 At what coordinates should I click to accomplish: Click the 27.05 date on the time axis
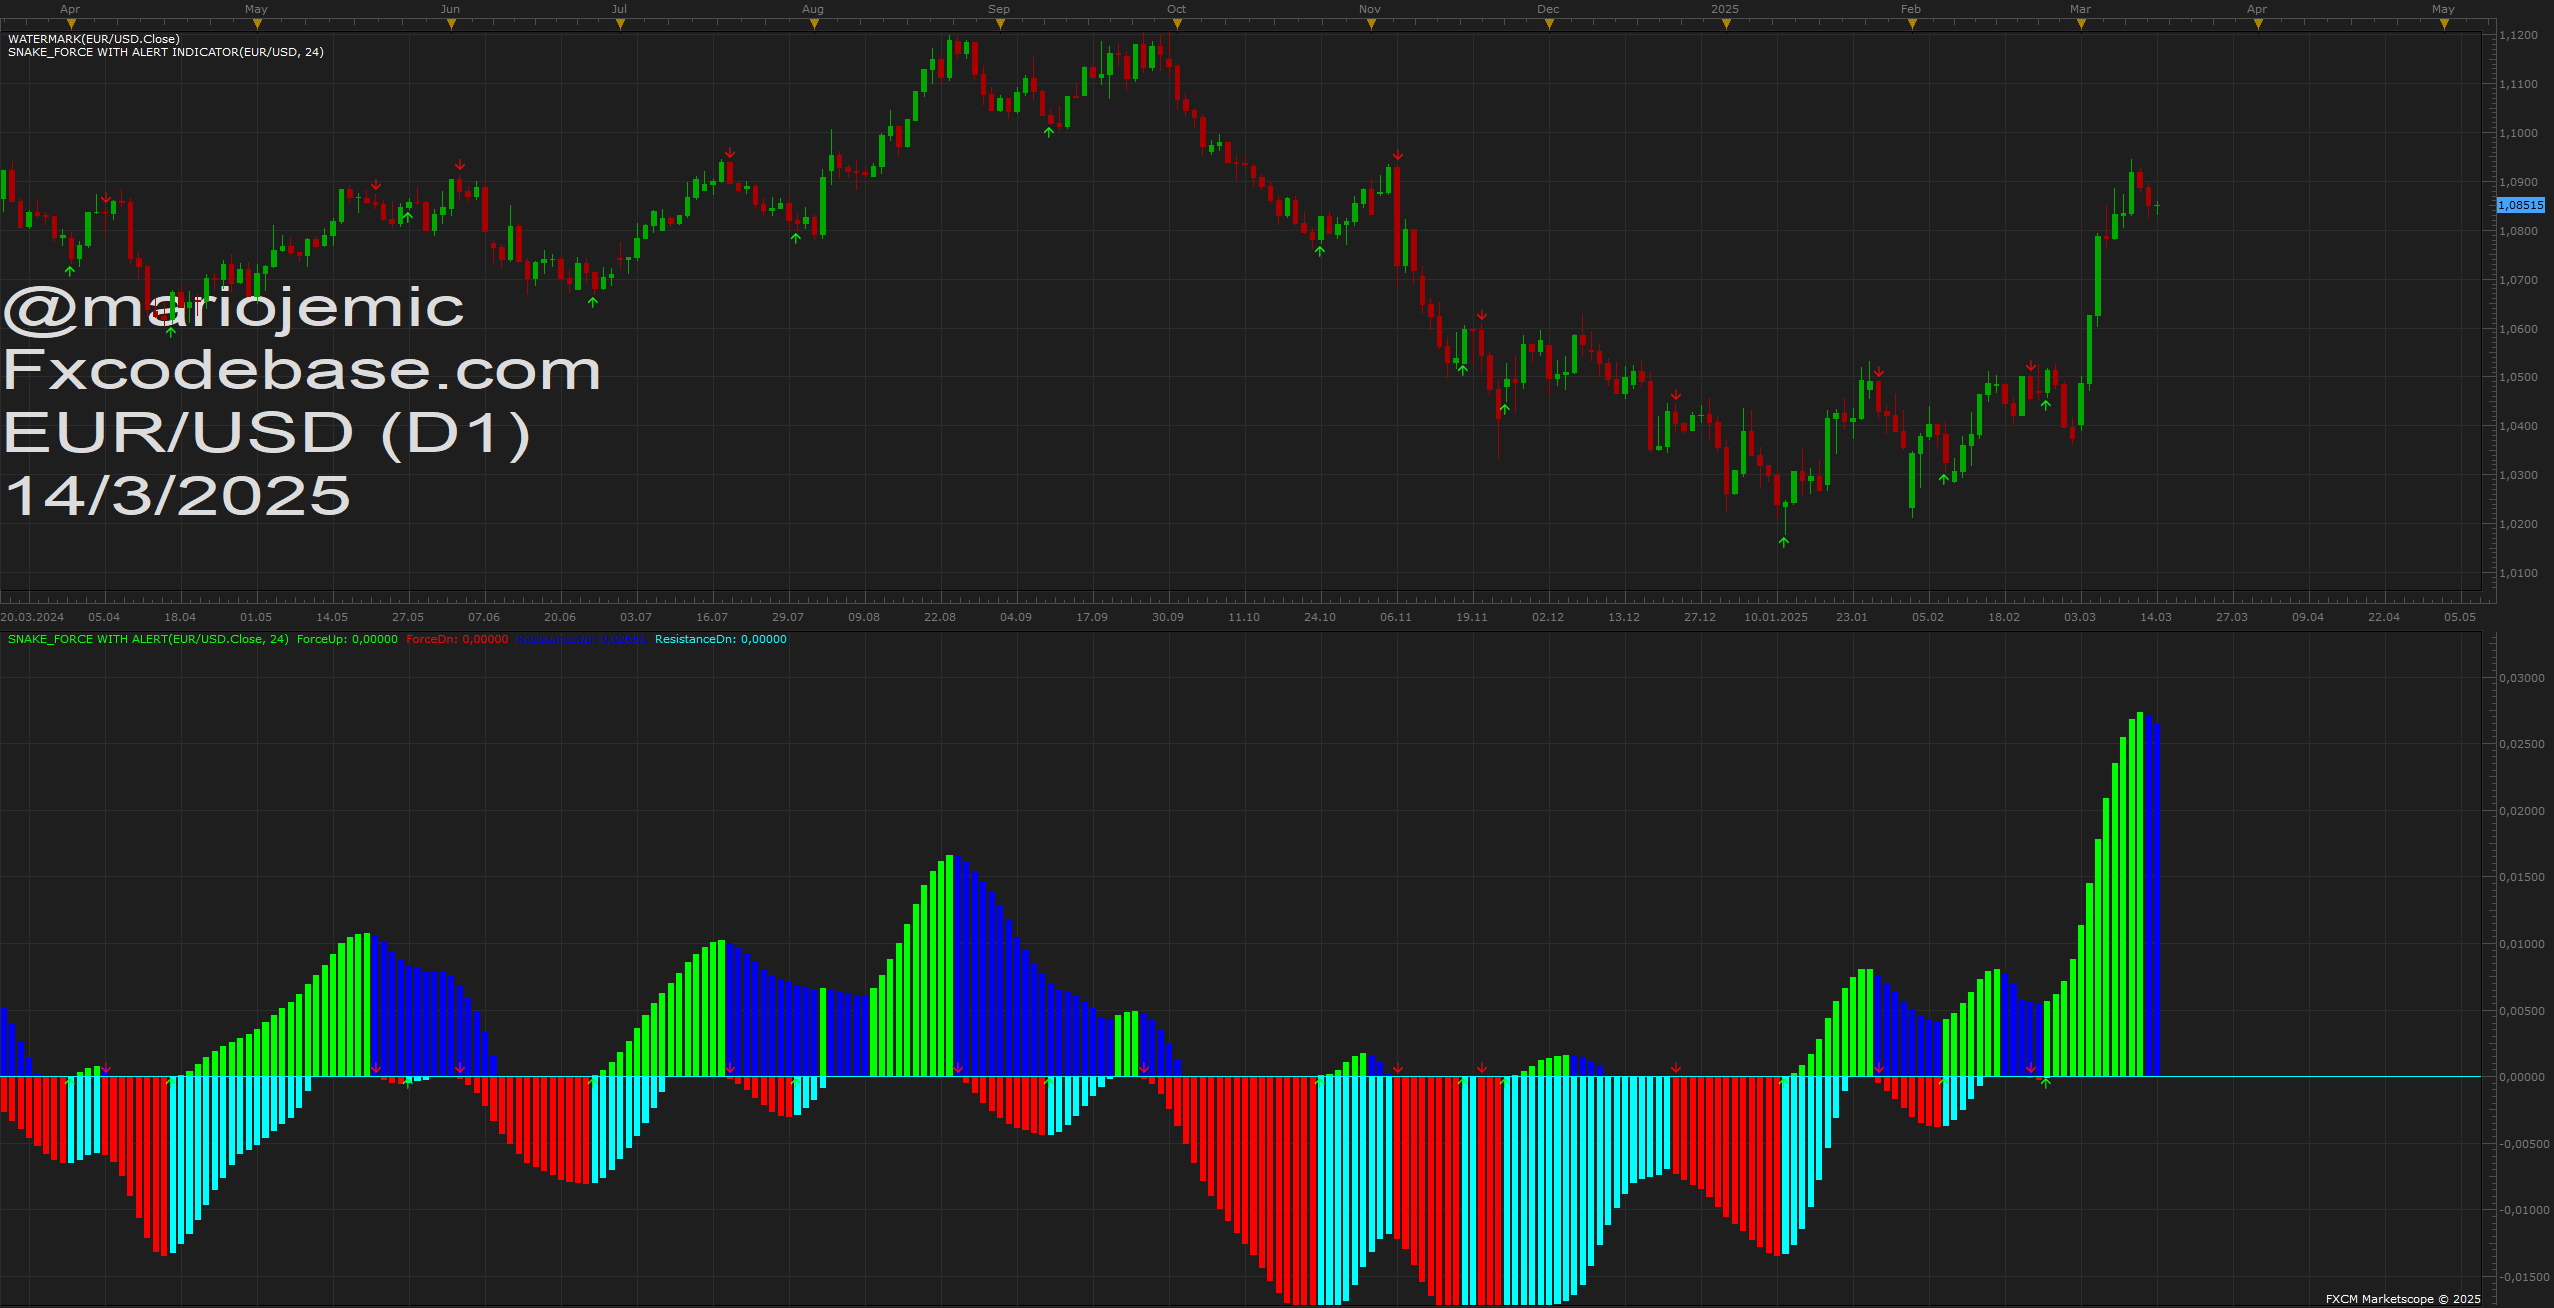click(x=408, y=617)
